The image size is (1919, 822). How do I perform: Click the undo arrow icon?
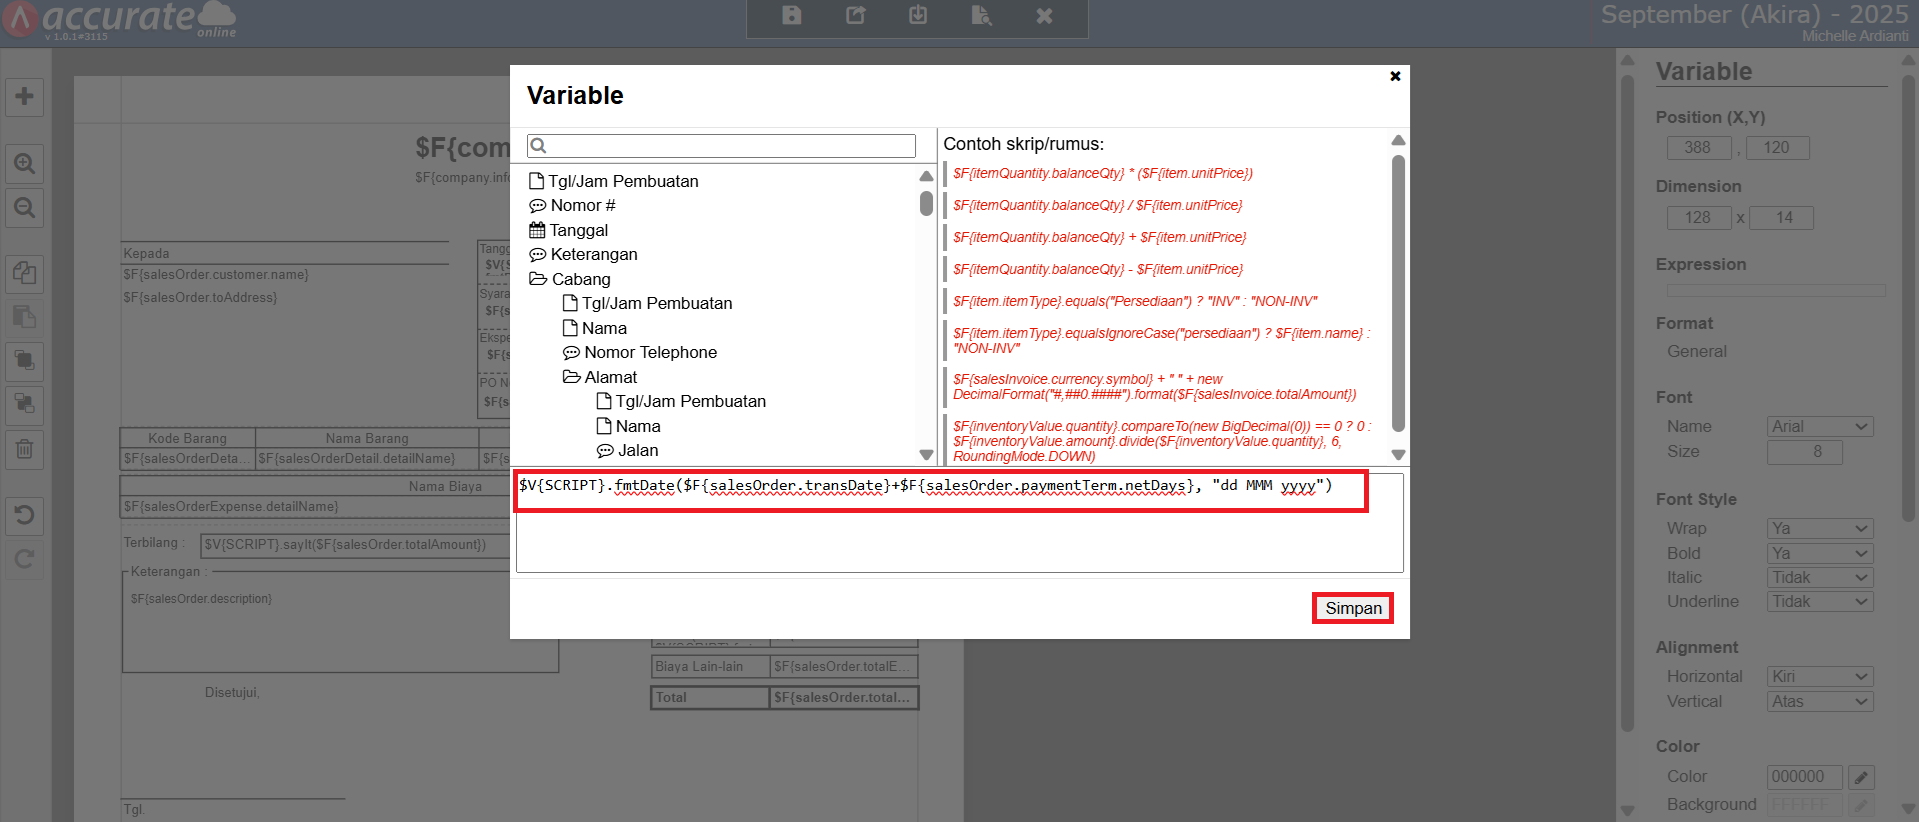24,515
